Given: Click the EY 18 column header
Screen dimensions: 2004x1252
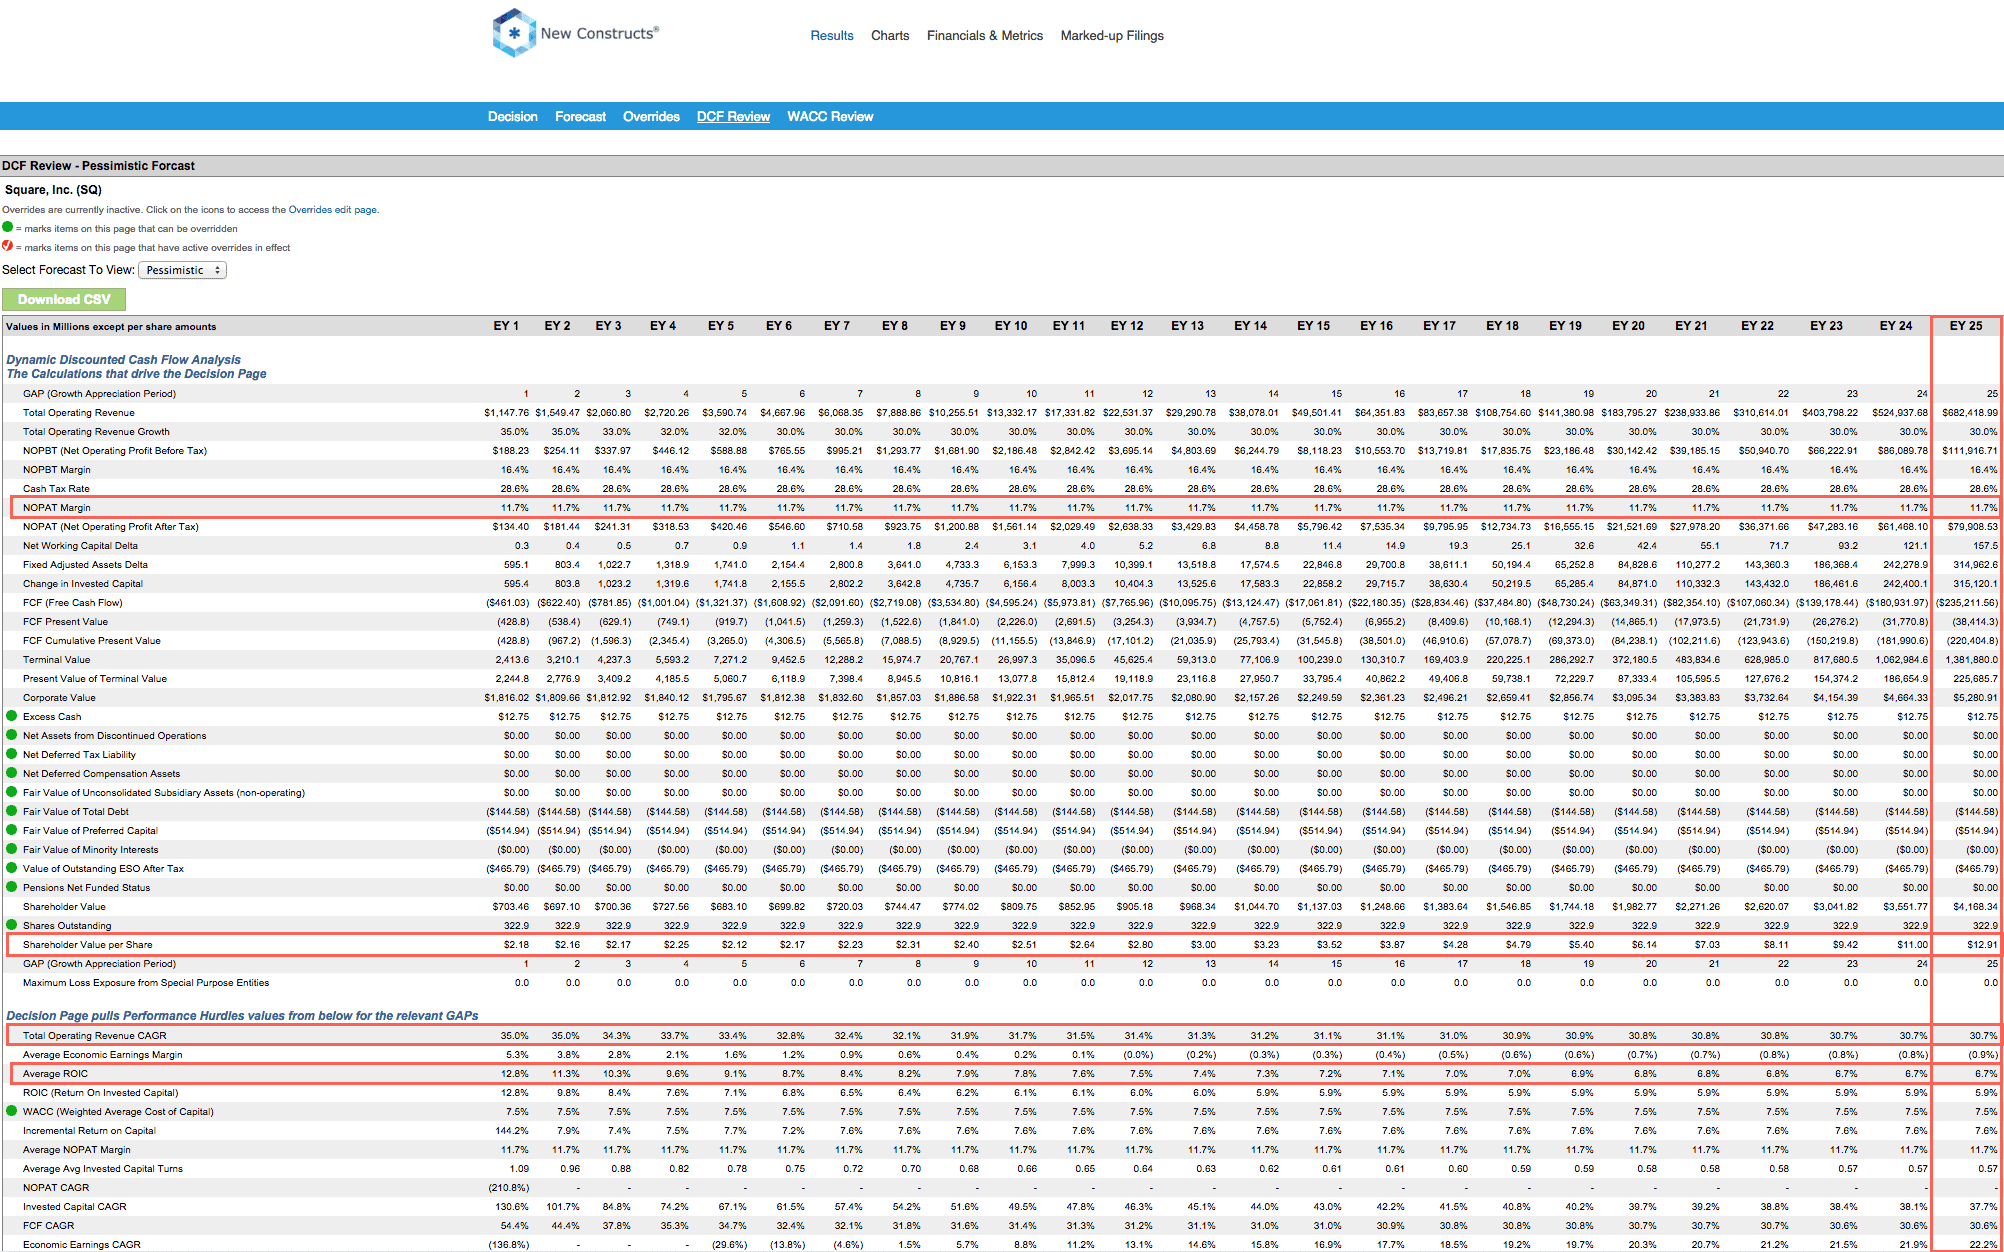Looking at the screenshot, I should pyautogui.click(x=1502, y=326).
